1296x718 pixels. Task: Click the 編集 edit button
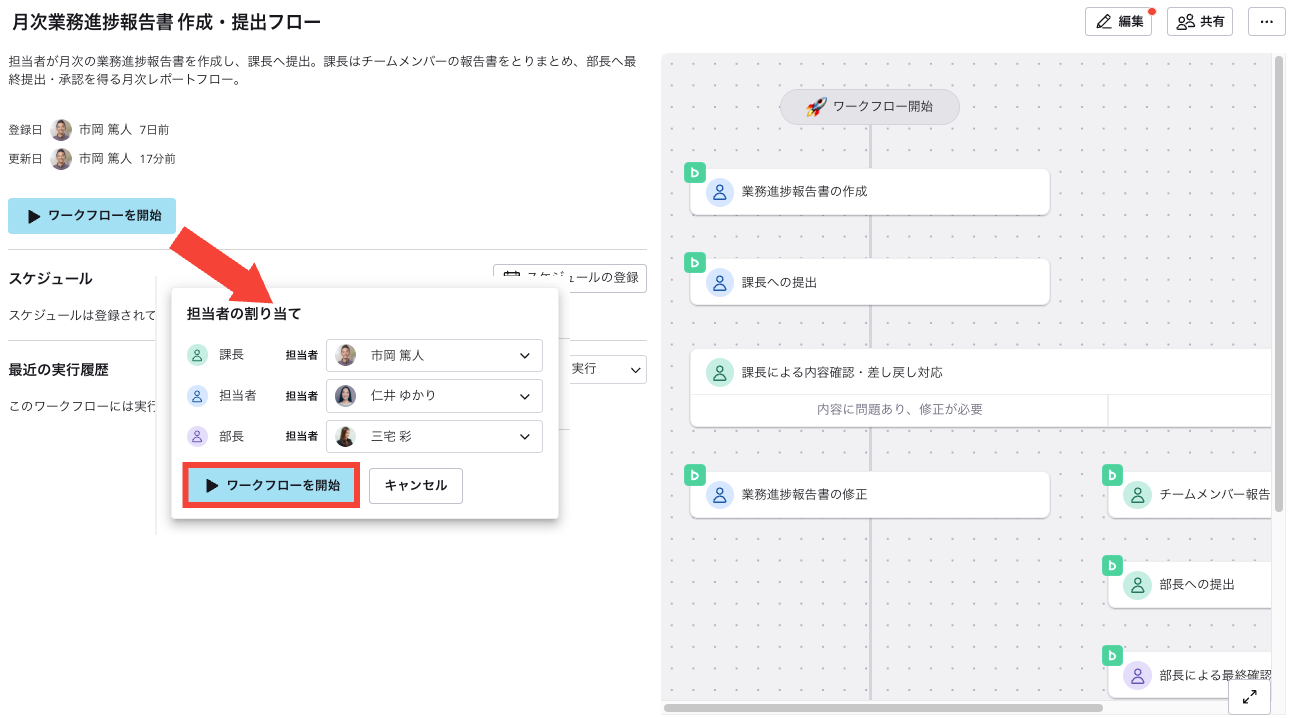(x=1118, y=21)
